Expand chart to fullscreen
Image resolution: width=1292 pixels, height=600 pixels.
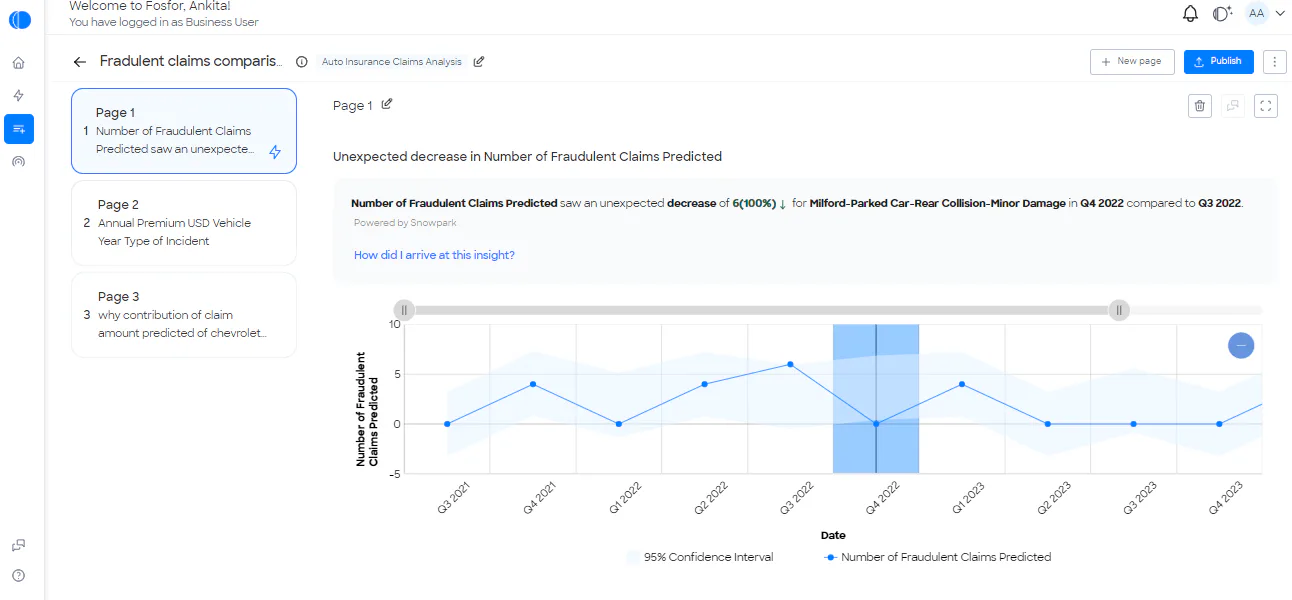1266,105
